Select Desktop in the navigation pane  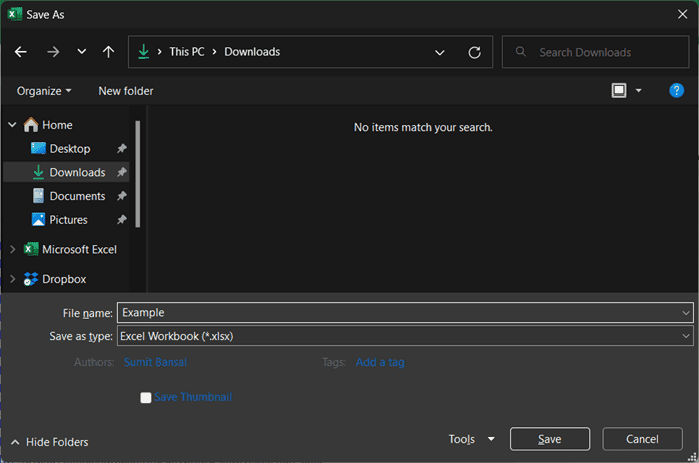click(69, 149)
